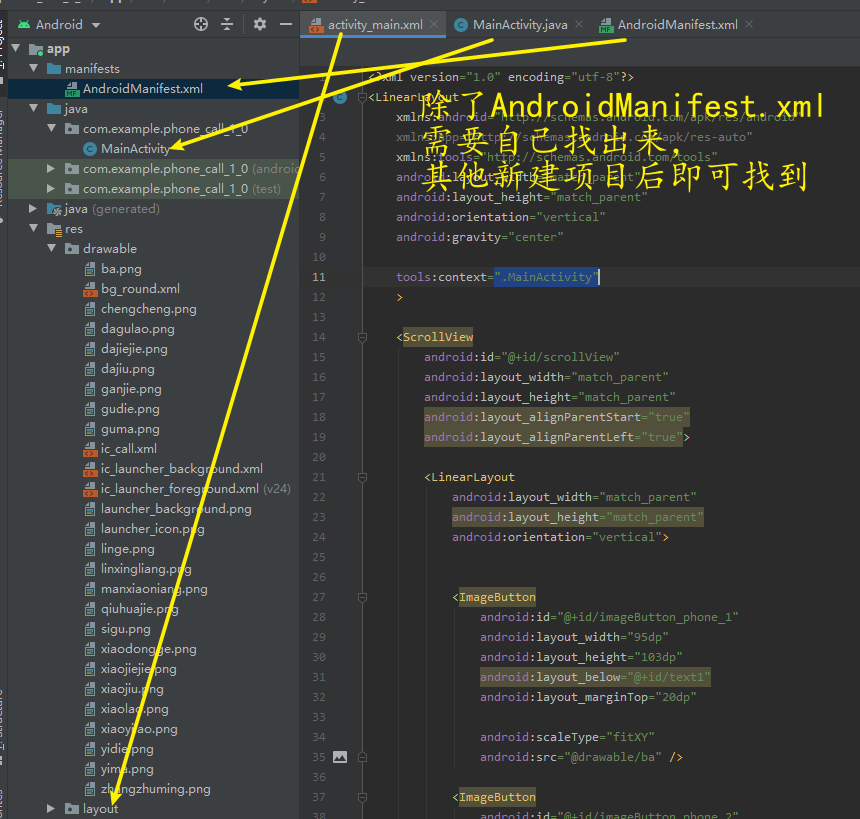This screenshot has height=819, width=860.
Task: Switch to the activity_main.xml tab
Action: pos(375,25)
